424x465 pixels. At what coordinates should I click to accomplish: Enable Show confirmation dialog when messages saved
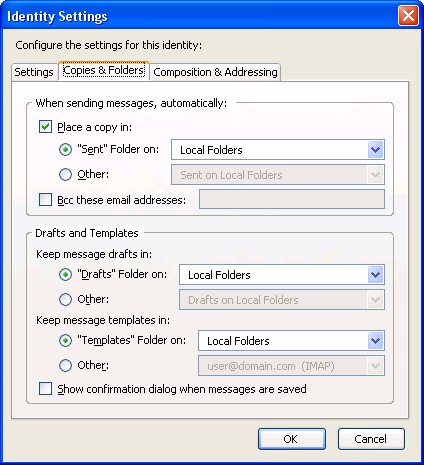pyautogui.click(x=45, y=389)
